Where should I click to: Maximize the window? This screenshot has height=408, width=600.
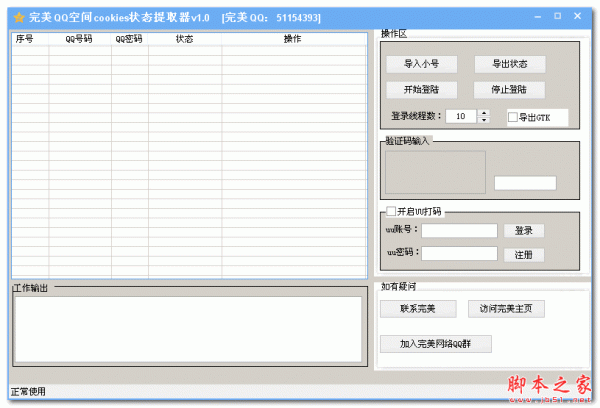click(558, 16)
